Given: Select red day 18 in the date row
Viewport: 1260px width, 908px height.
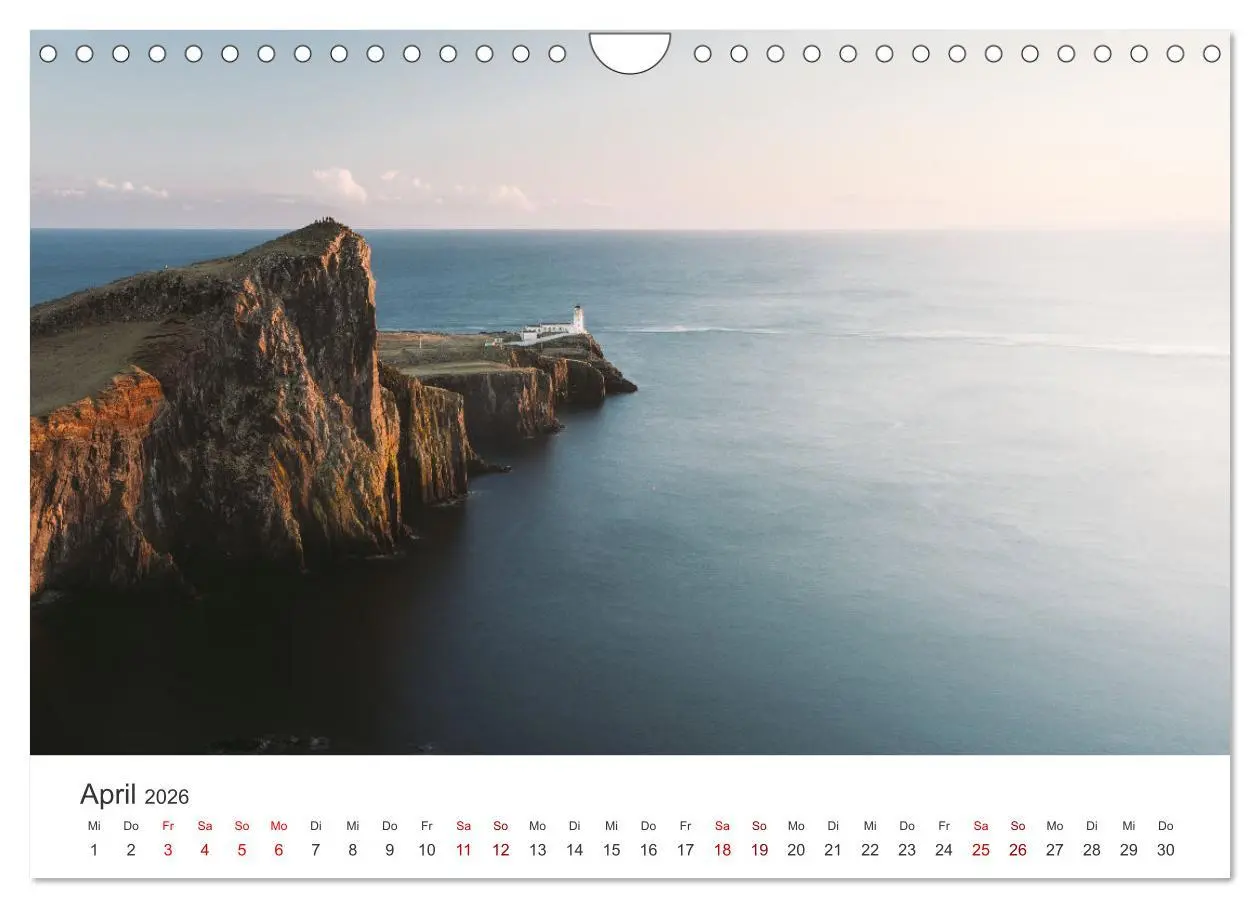Looking at the screenshot, I should (723, 850).
